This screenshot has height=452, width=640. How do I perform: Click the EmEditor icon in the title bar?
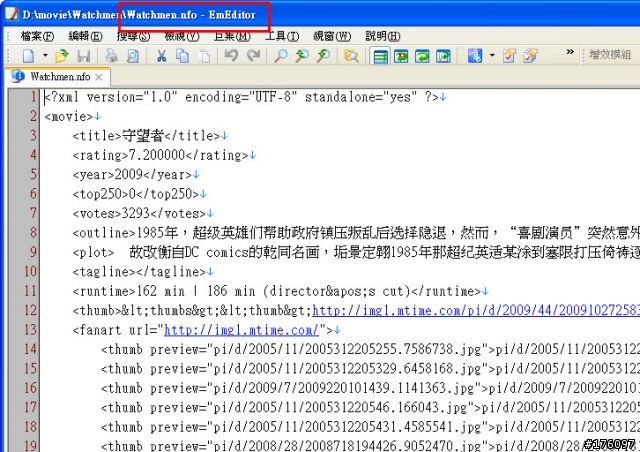click(11, 14)
